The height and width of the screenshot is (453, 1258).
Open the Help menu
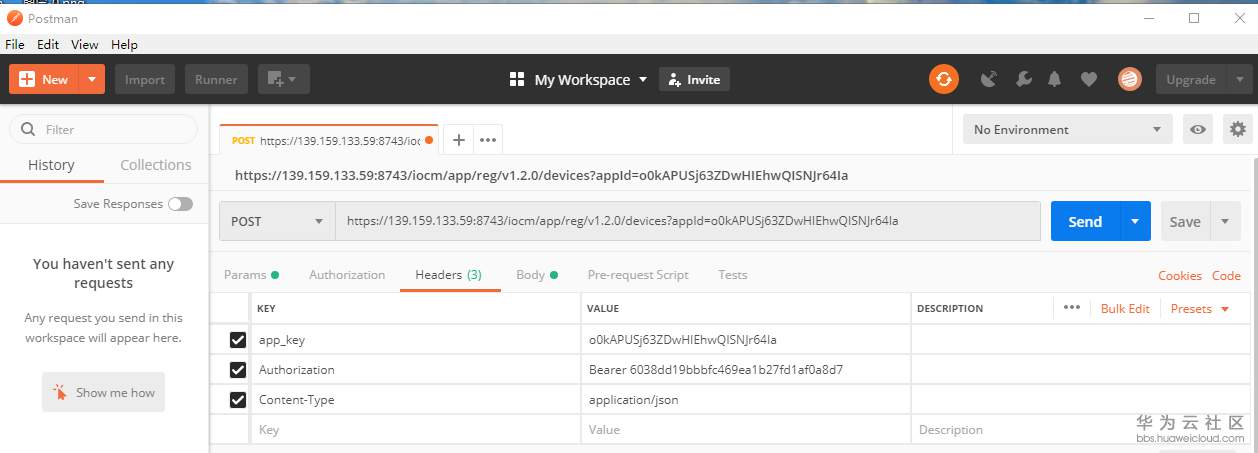tap(124, 45)
